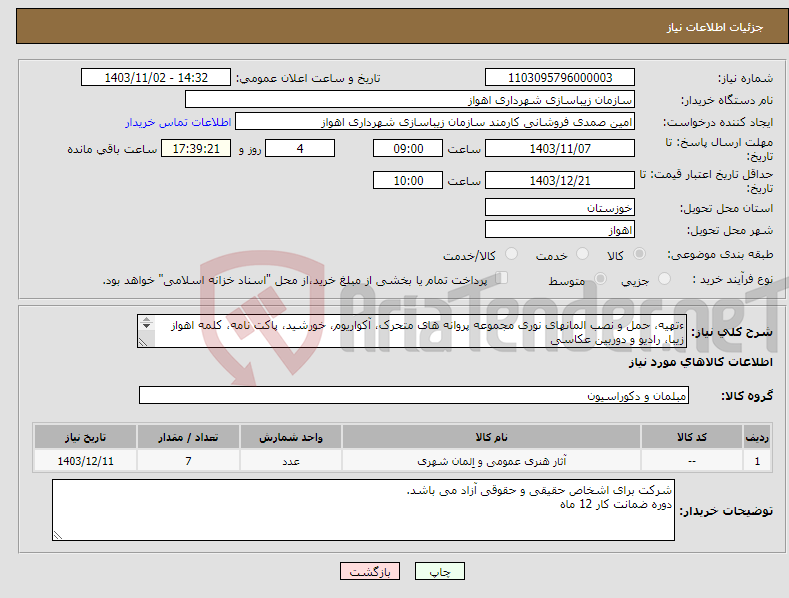Click the جزئیات اطلاعات نیاز header title
The image size is (789, 598).
715,27
